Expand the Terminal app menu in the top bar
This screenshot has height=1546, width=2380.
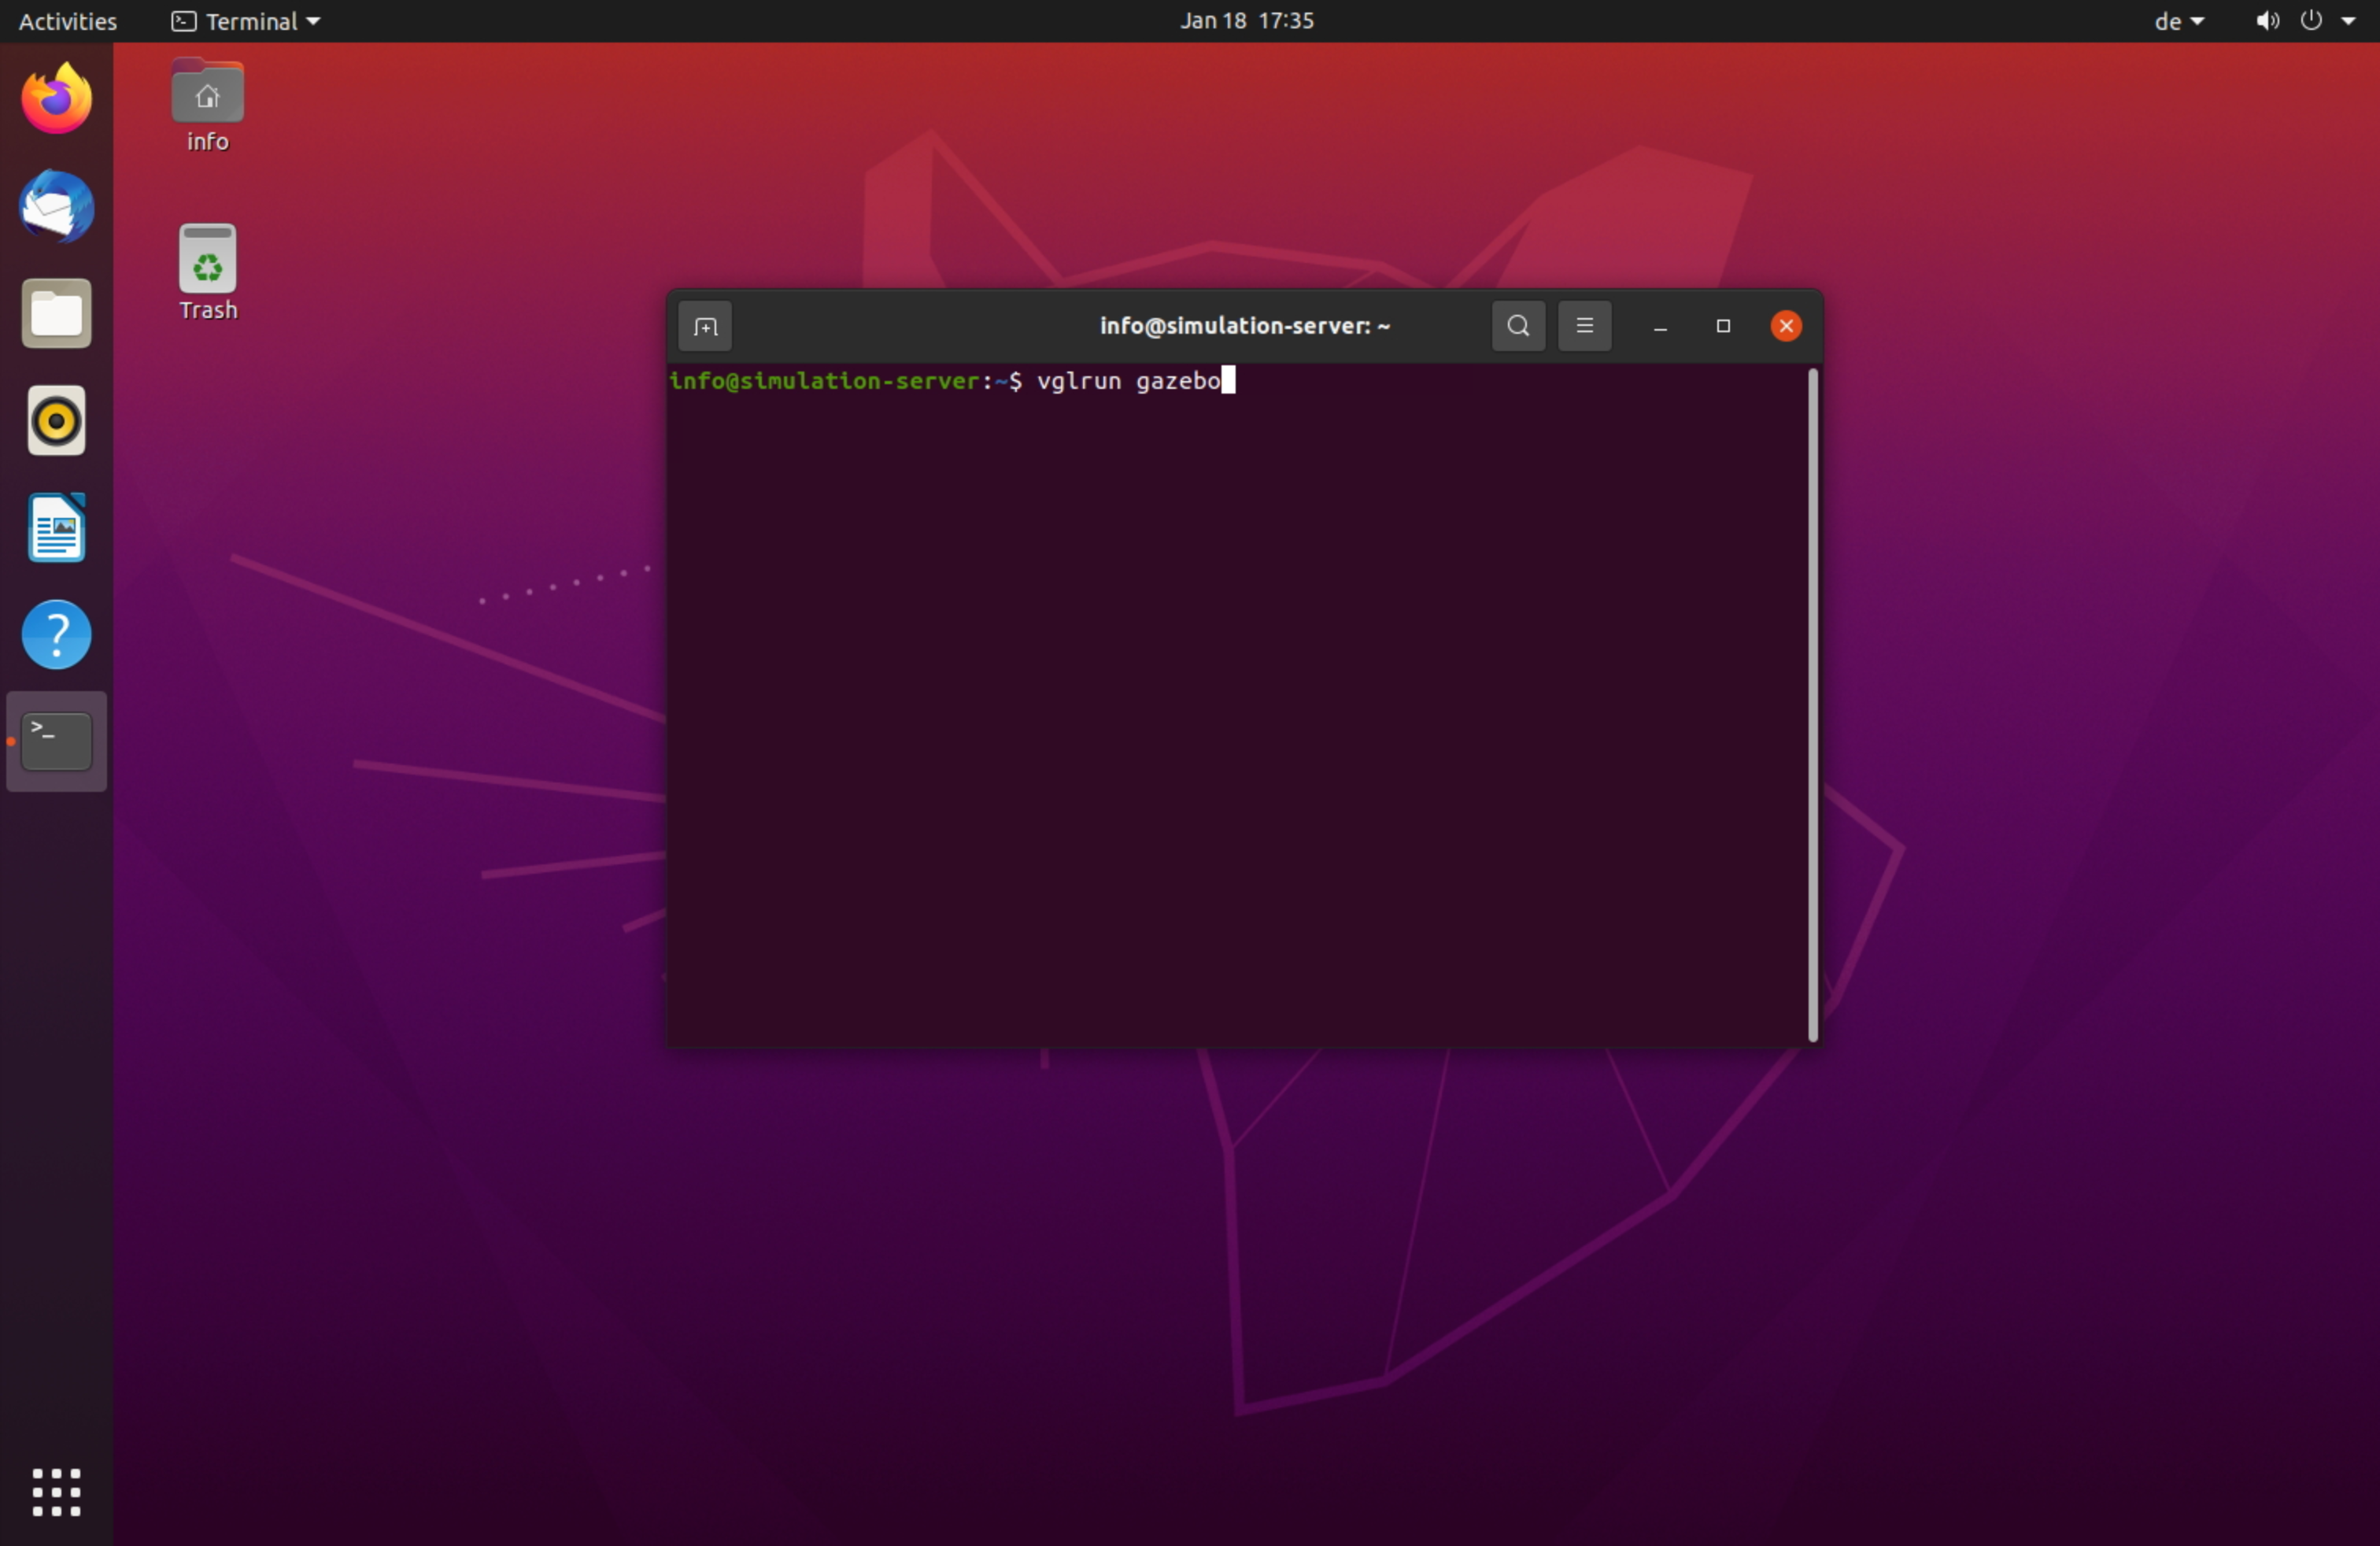click(246, 21)
